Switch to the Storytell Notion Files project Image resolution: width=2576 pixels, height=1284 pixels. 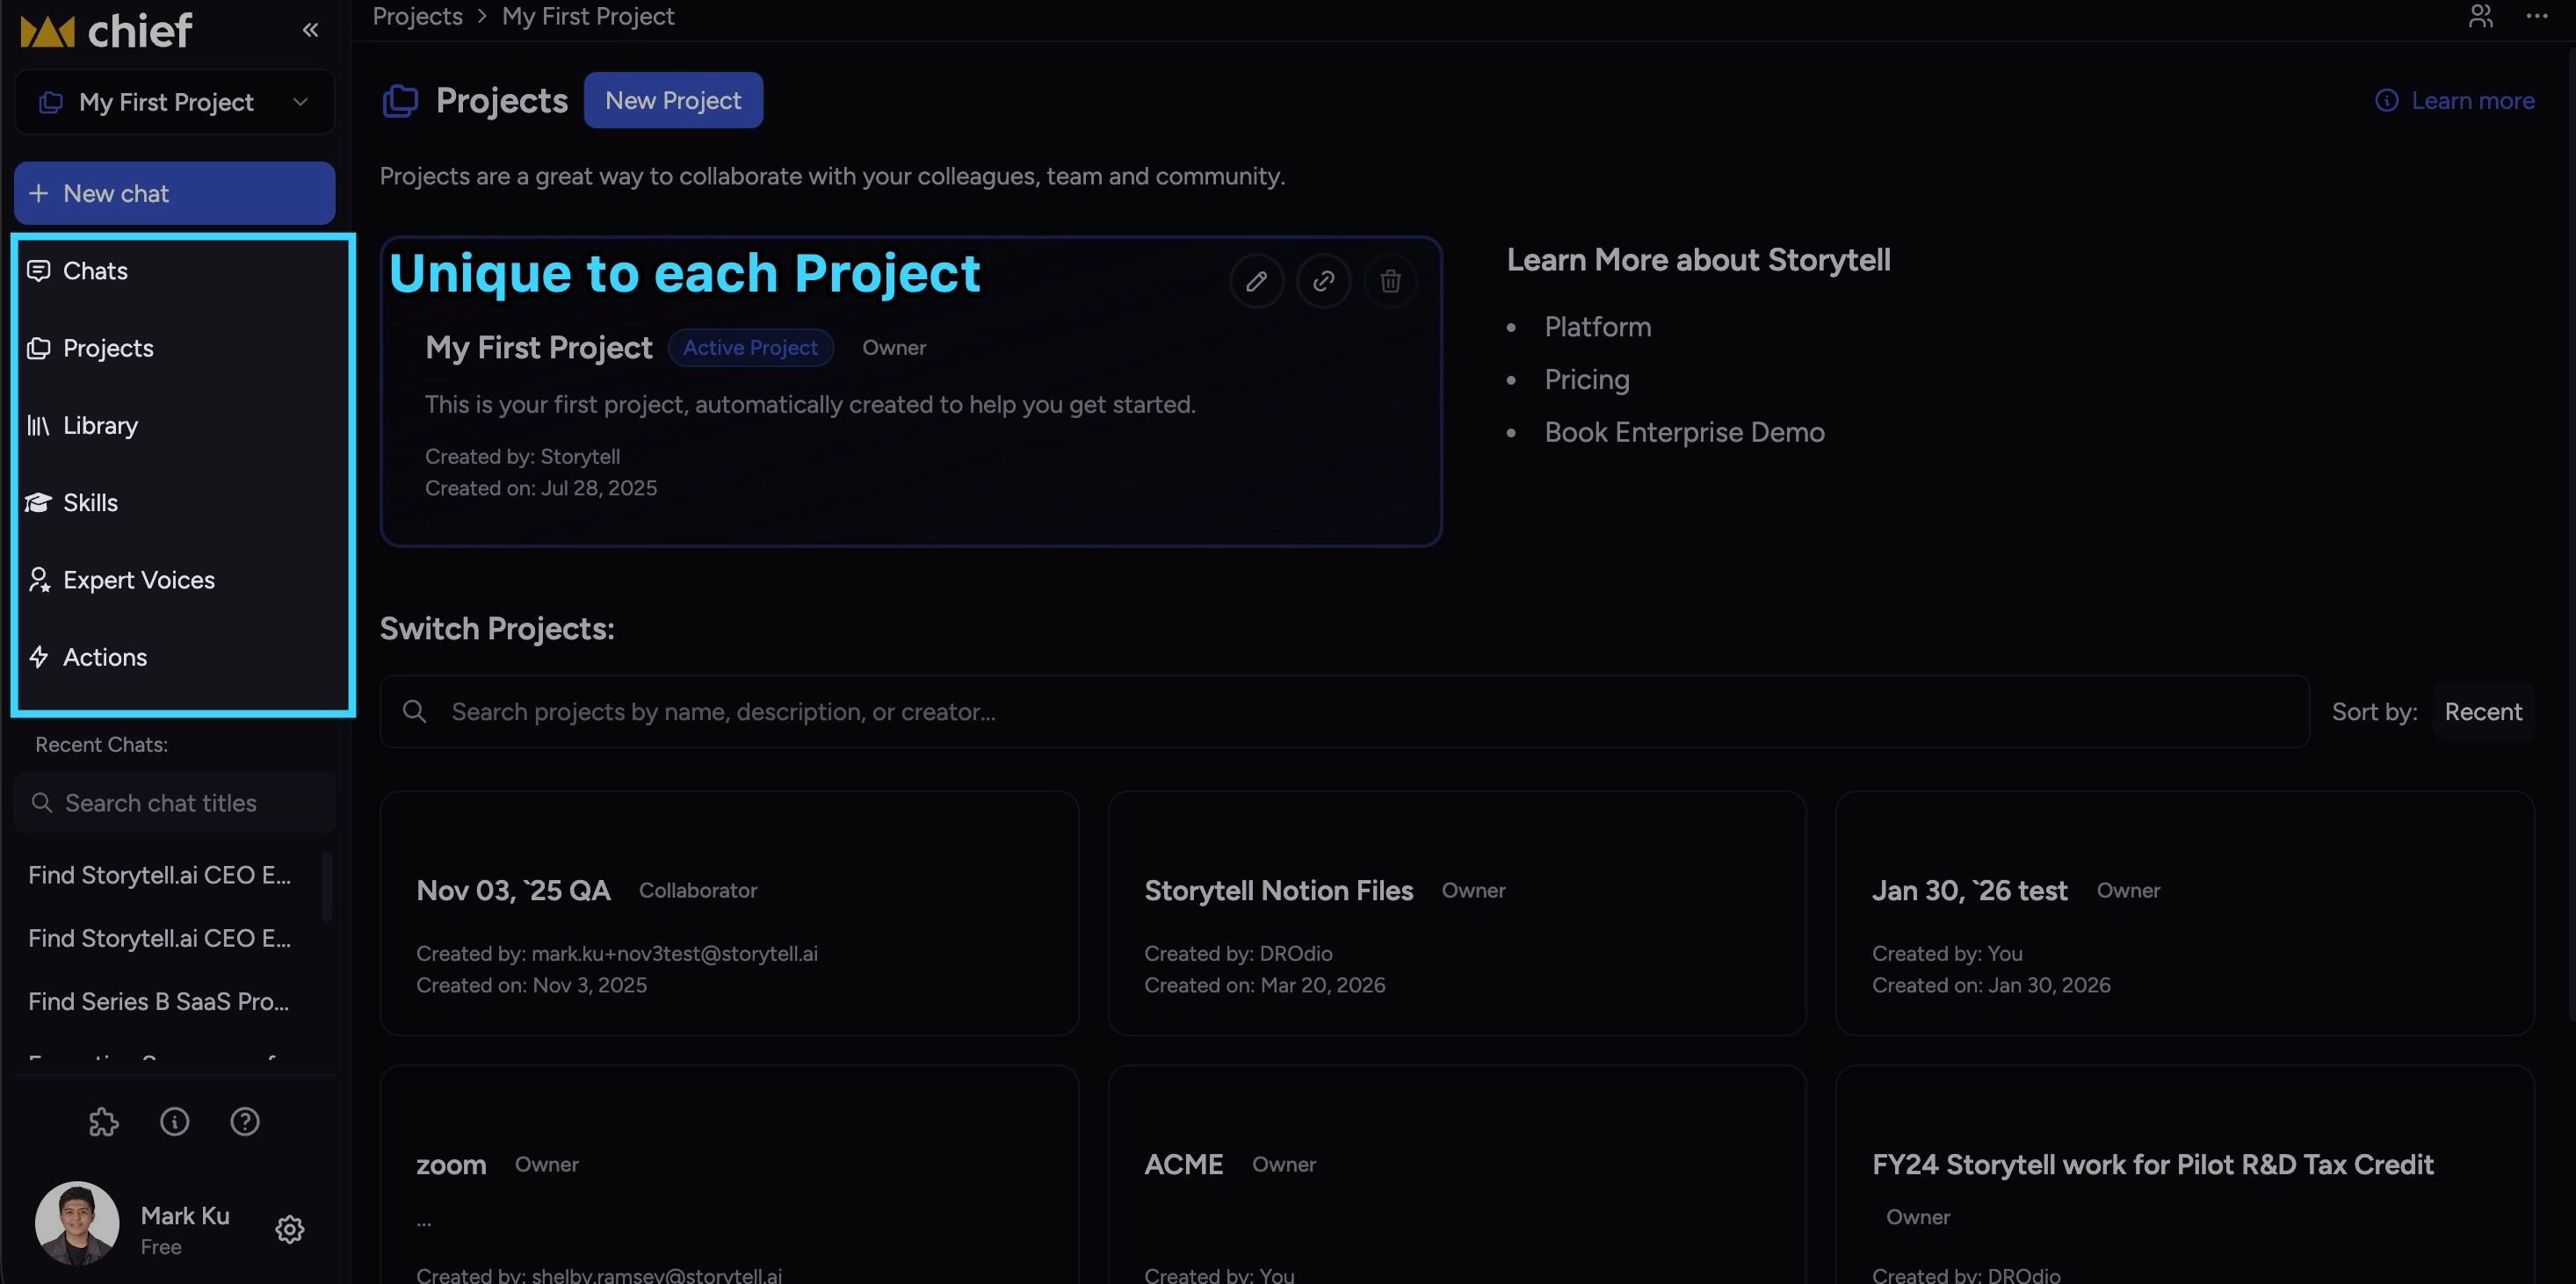click(1457, 913)
